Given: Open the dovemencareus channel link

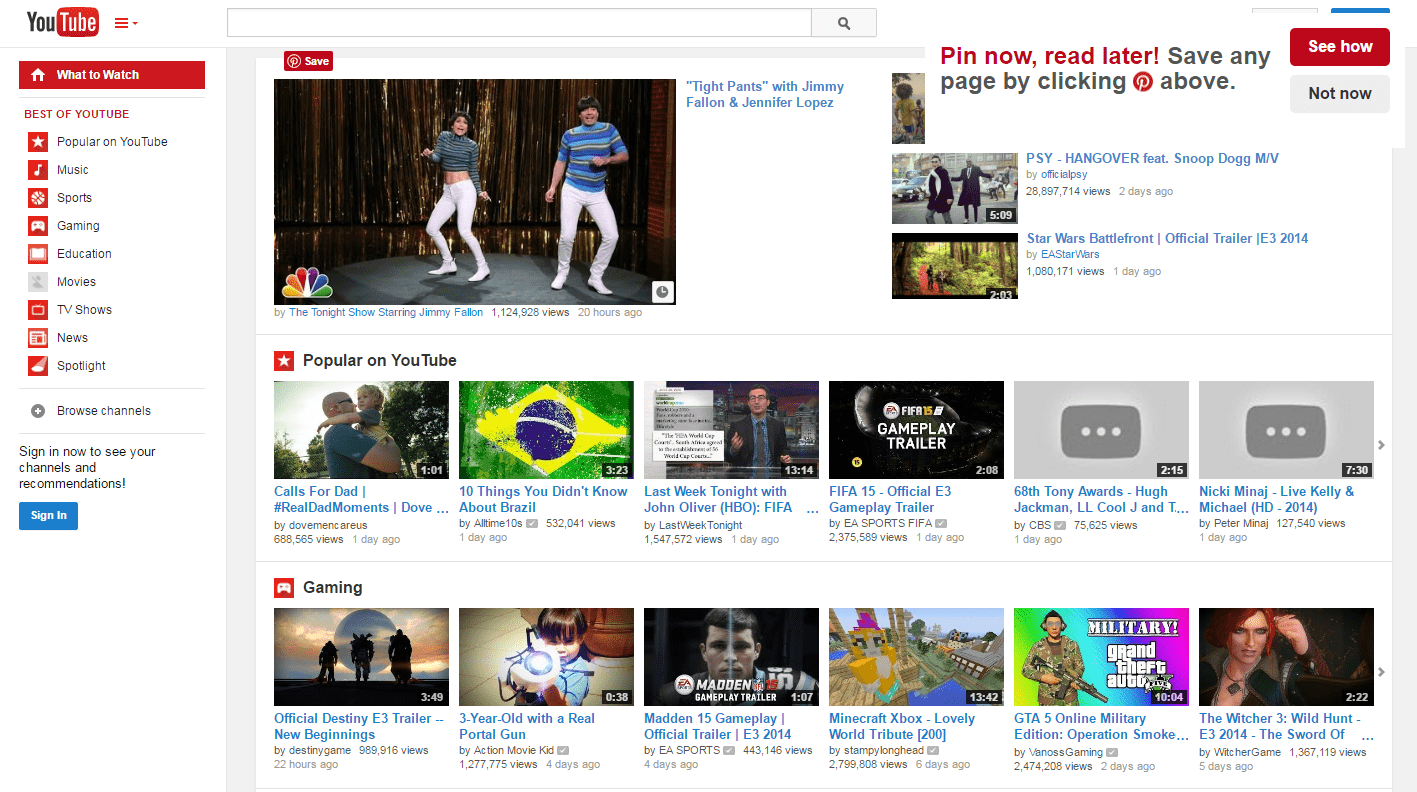Looking at the screenshot, I should point(328,525).
